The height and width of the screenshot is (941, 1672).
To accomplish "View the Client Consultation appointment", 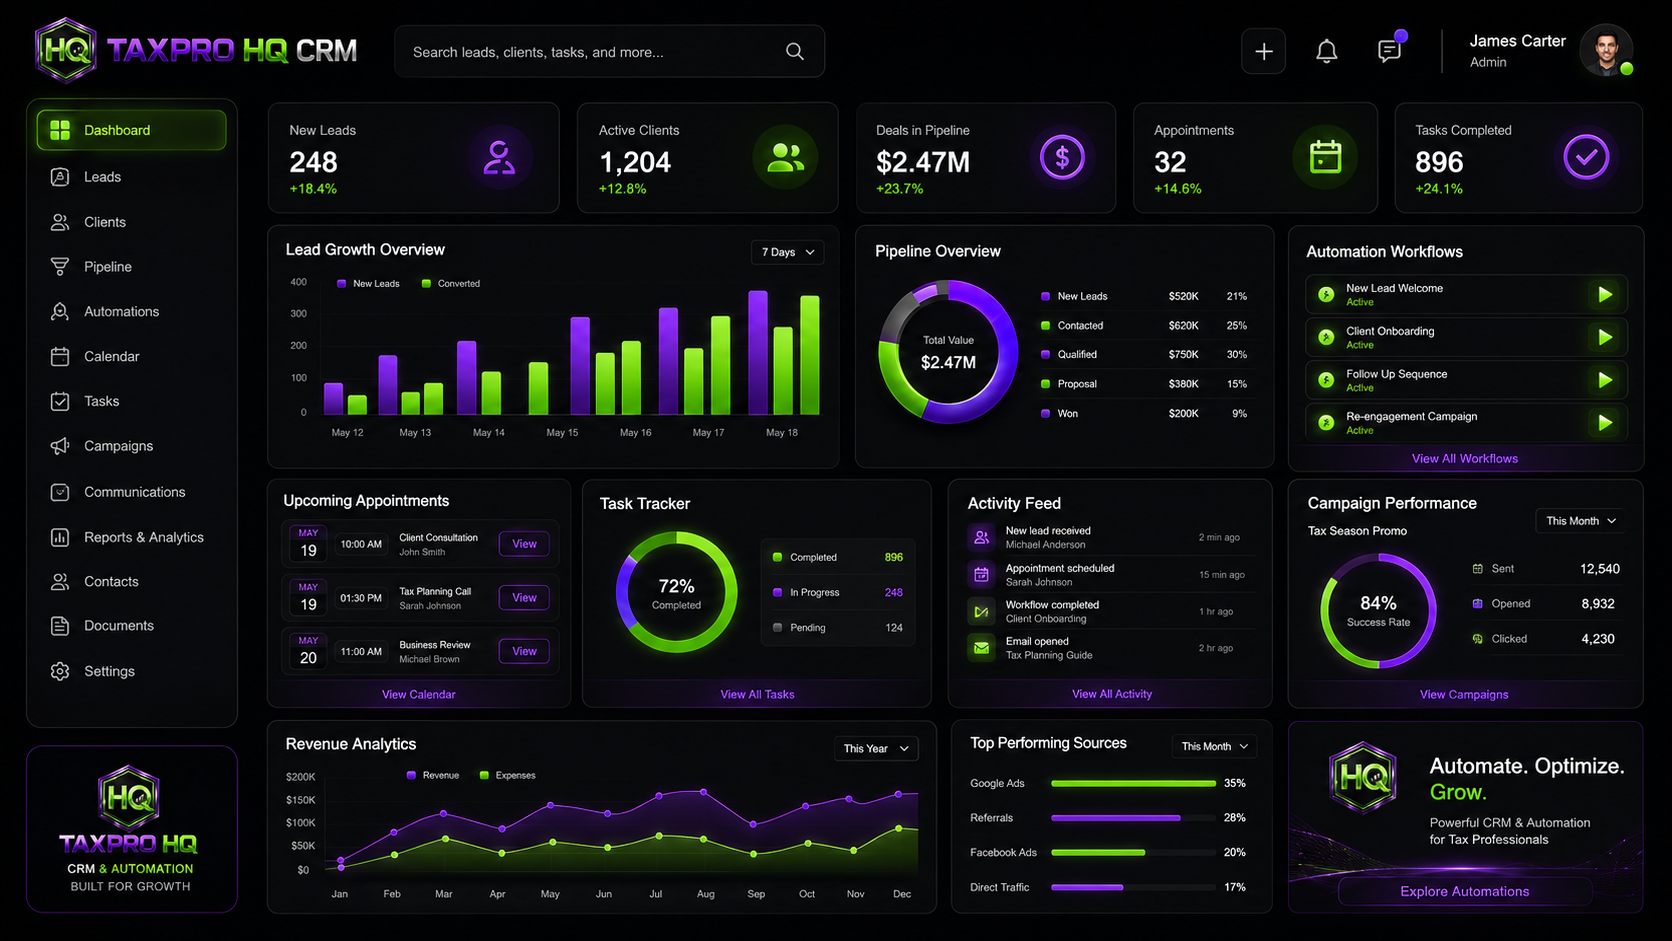I will pyautogui.click(x=524, y=544).
